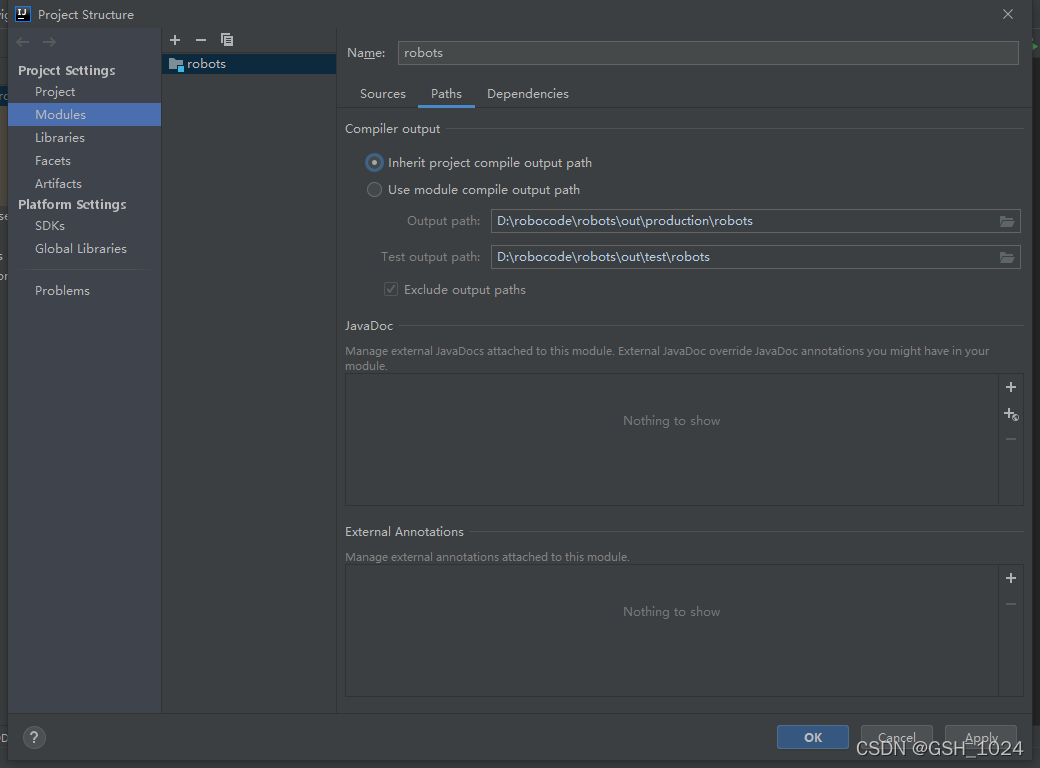Add JavaDoc path with plus icon
The image size is (1040, 768).
pos(1011,387)
